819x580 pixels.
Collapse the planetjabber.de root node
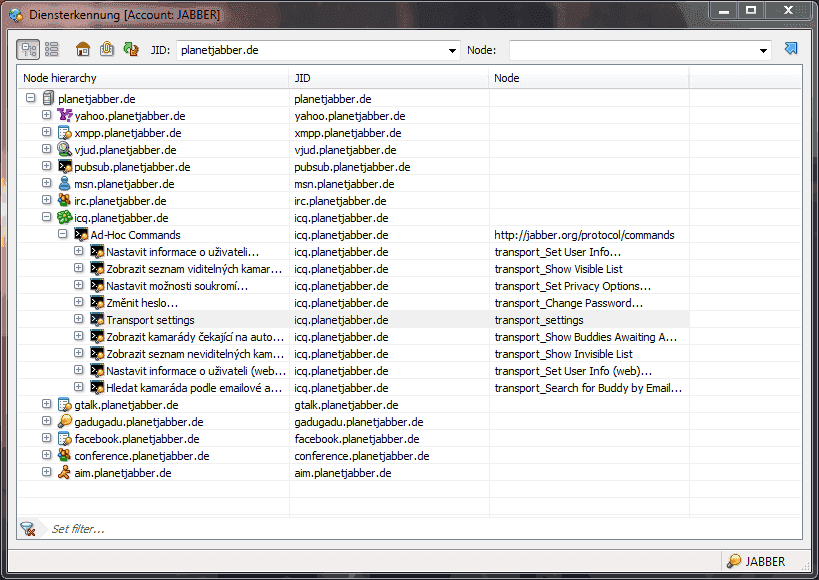coord(31,98)
